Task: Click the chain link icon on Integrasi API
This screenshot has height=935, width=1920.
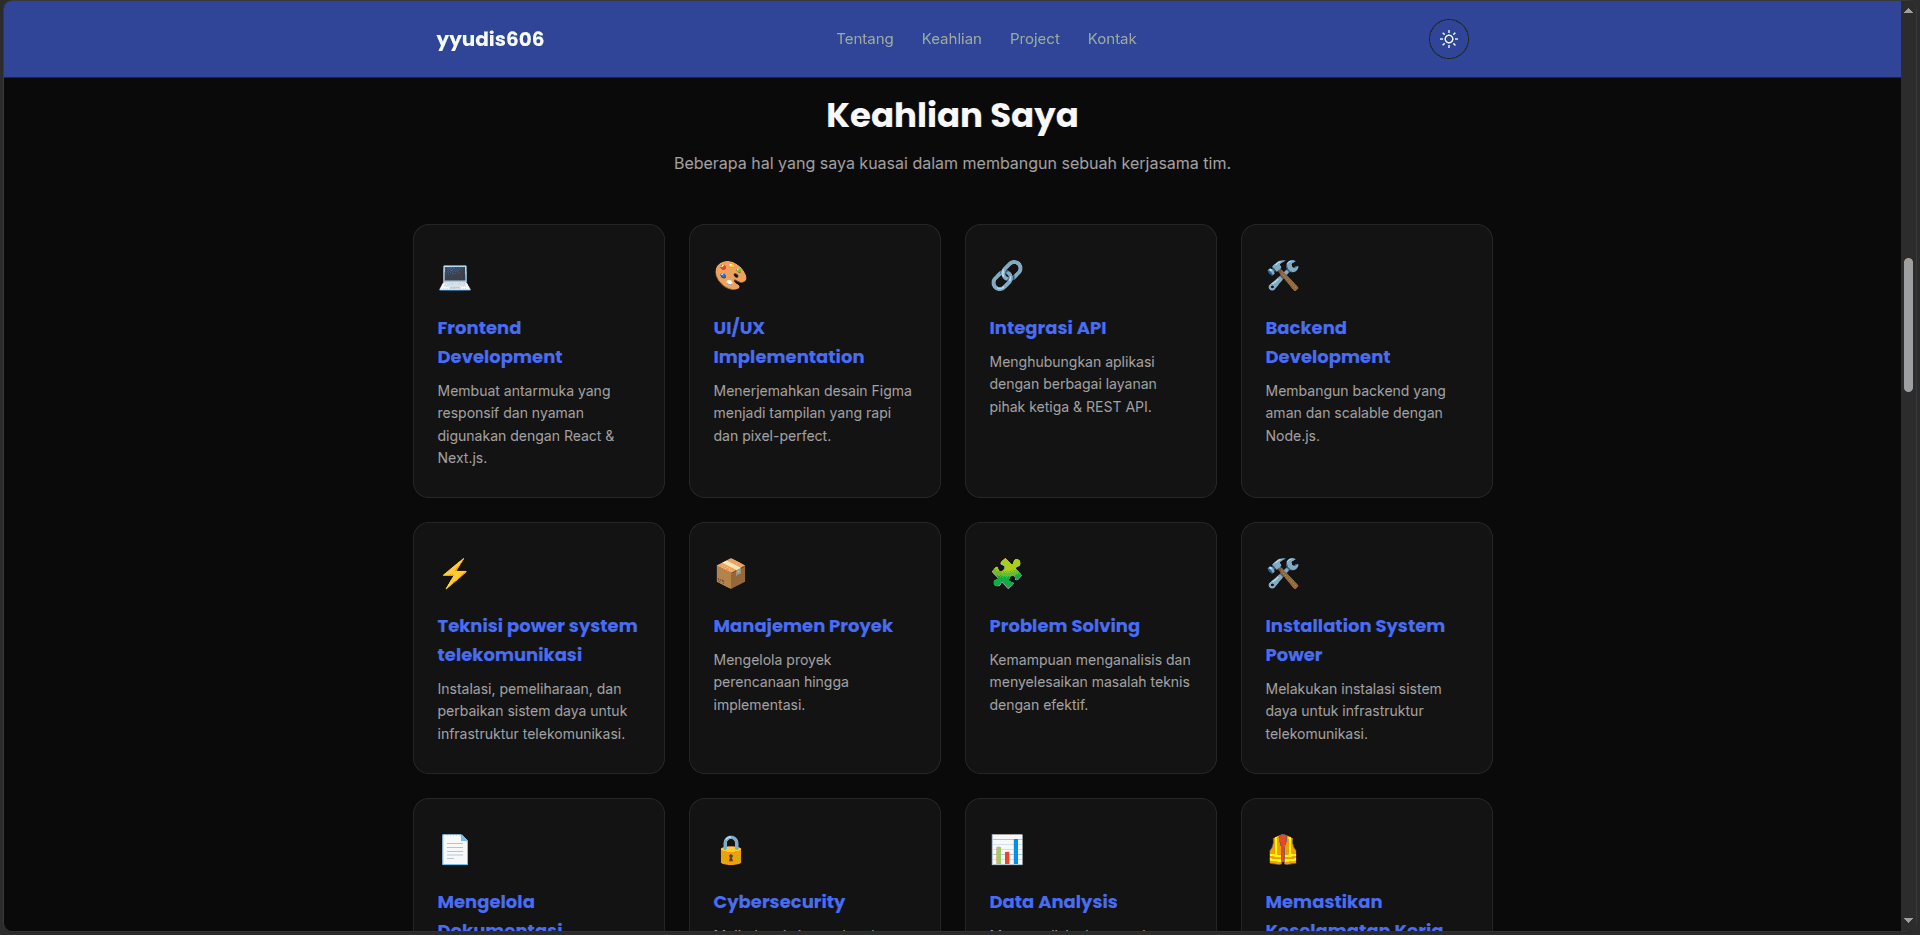Action: pyautogui.click(x=1007, y=275)
